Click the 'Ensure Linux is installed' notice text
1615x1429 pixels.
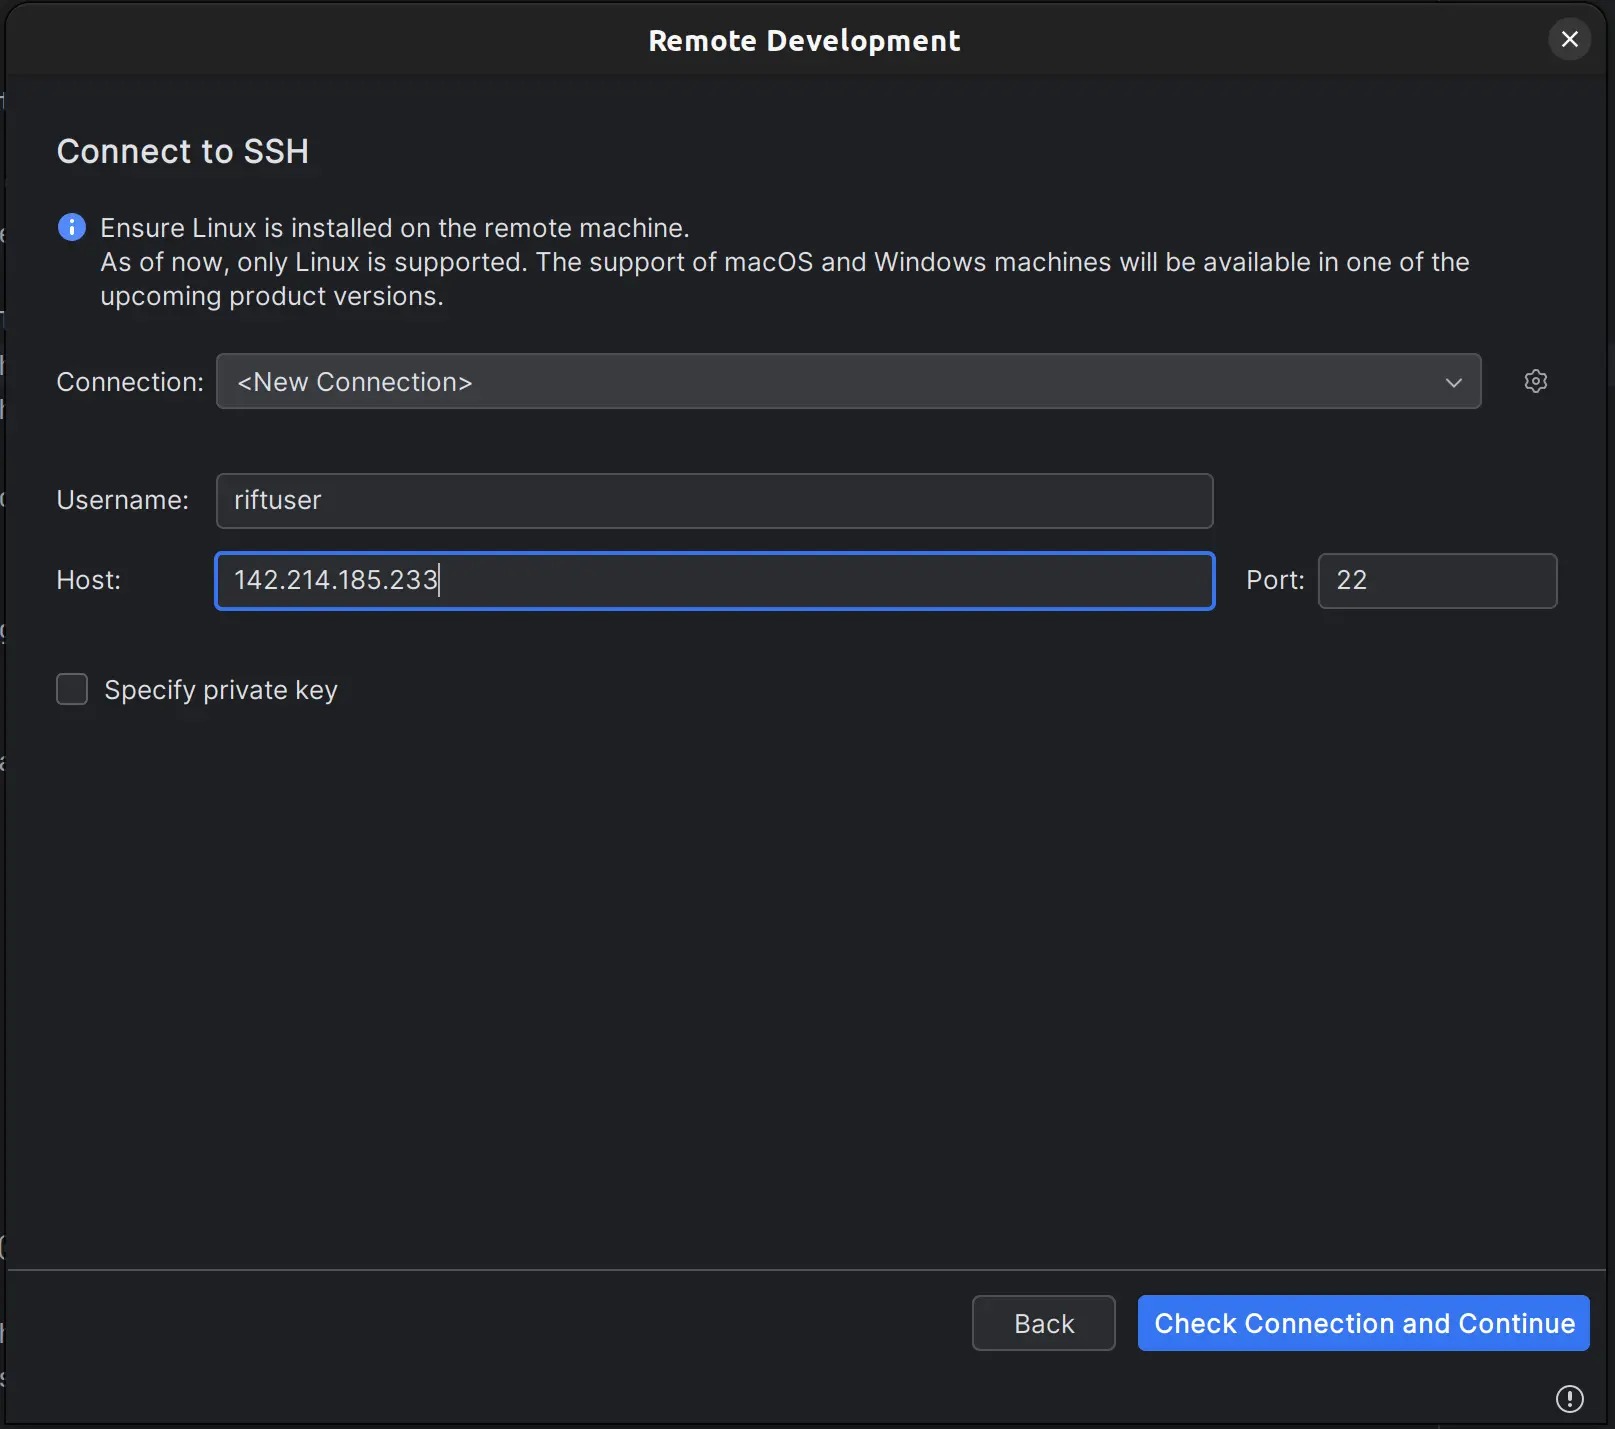(395, 228)
